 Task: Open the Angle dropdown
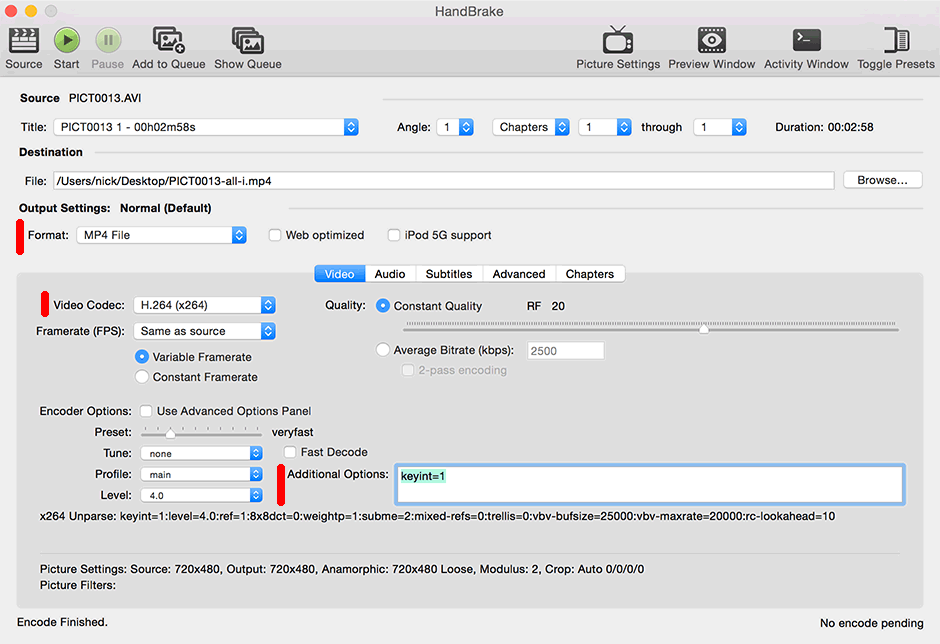click(455, 127)
